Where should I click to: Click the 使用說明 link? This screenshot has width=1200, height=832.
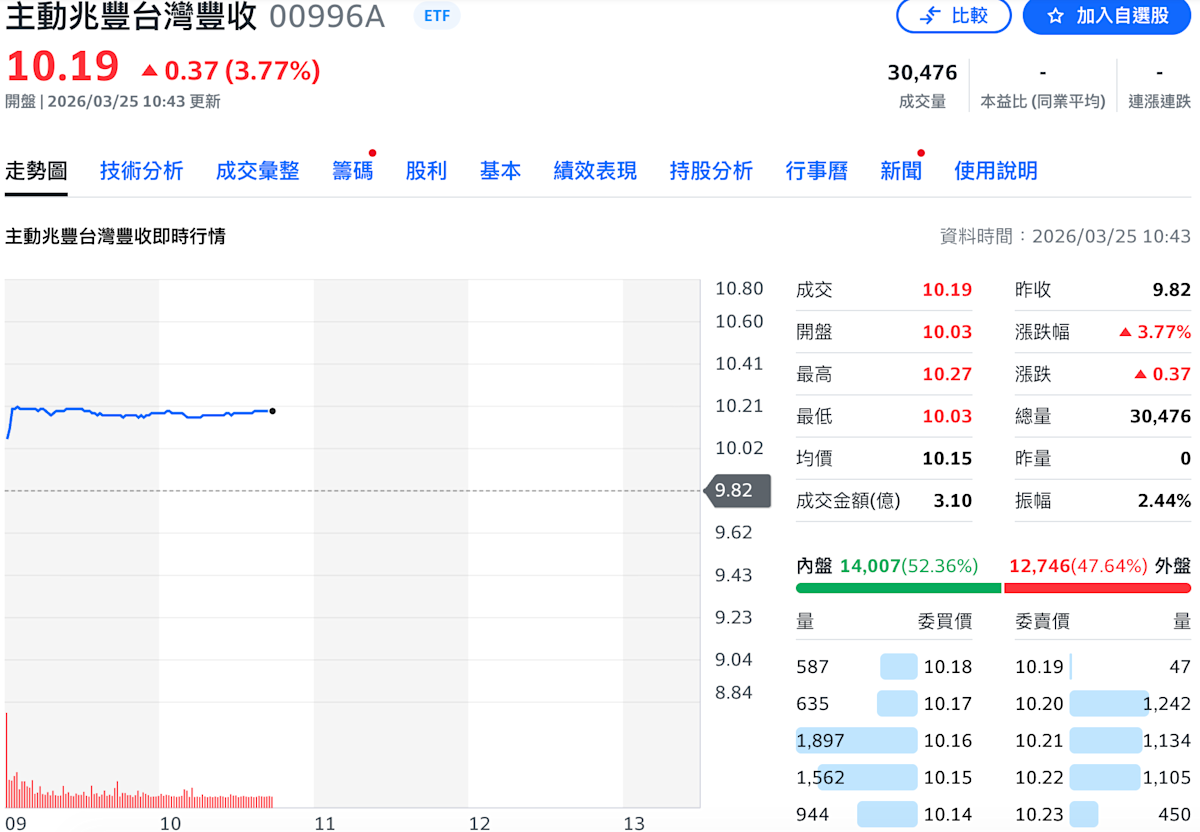tap(995, 171)
